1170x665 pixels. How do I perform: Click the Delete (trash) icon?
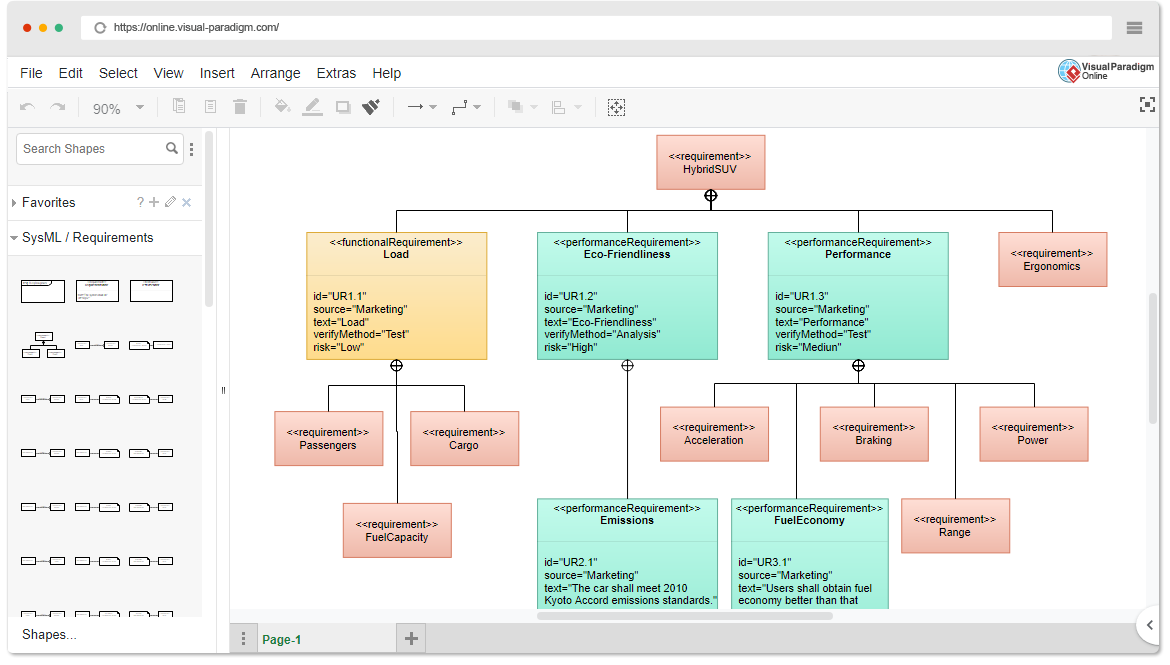[x=240, y=107]
